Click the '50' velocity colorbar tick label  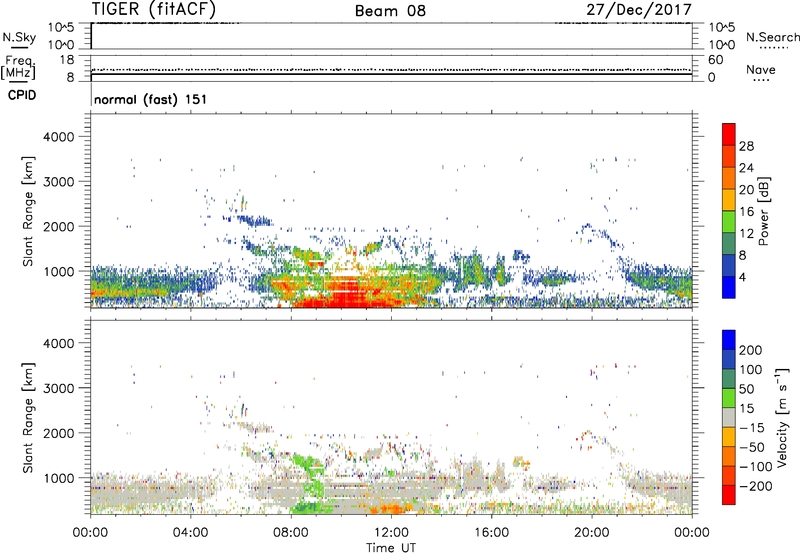[747, 389]
